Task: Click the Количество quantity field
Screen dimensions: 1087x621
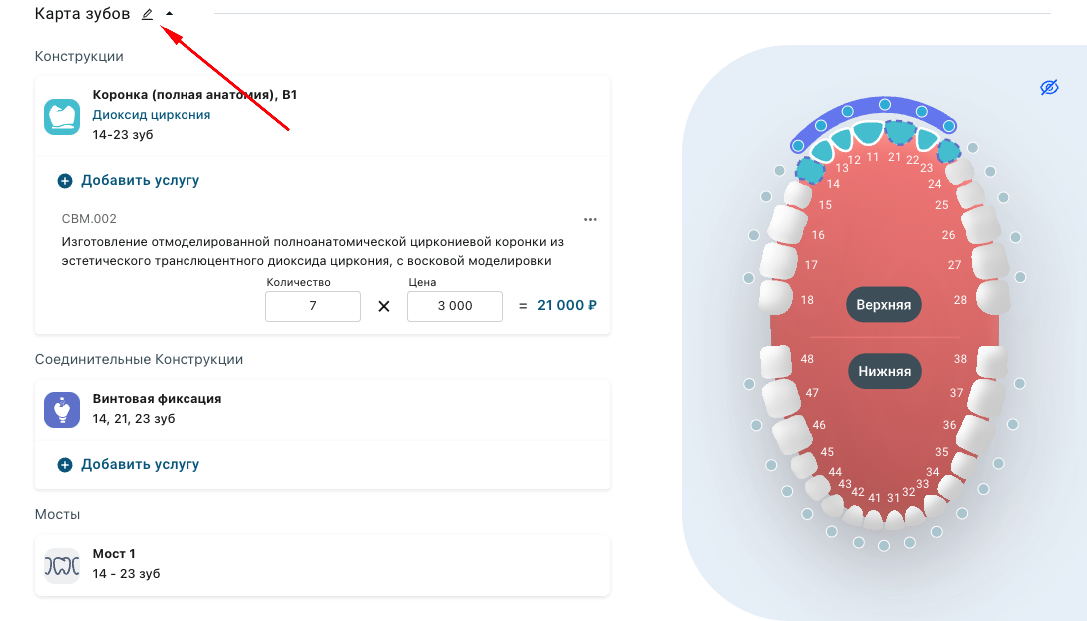Action: pos(313,306)
